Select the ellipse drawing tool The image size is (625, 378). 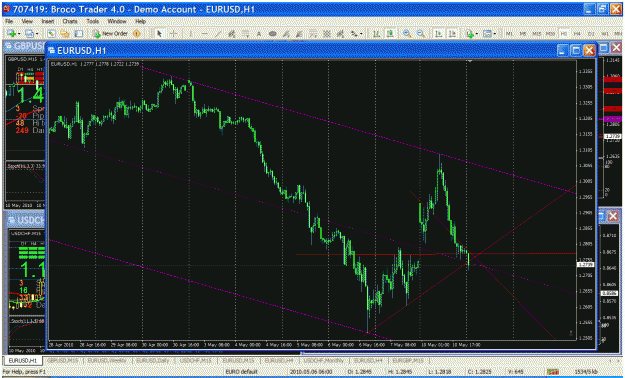[x=273, y=34]
